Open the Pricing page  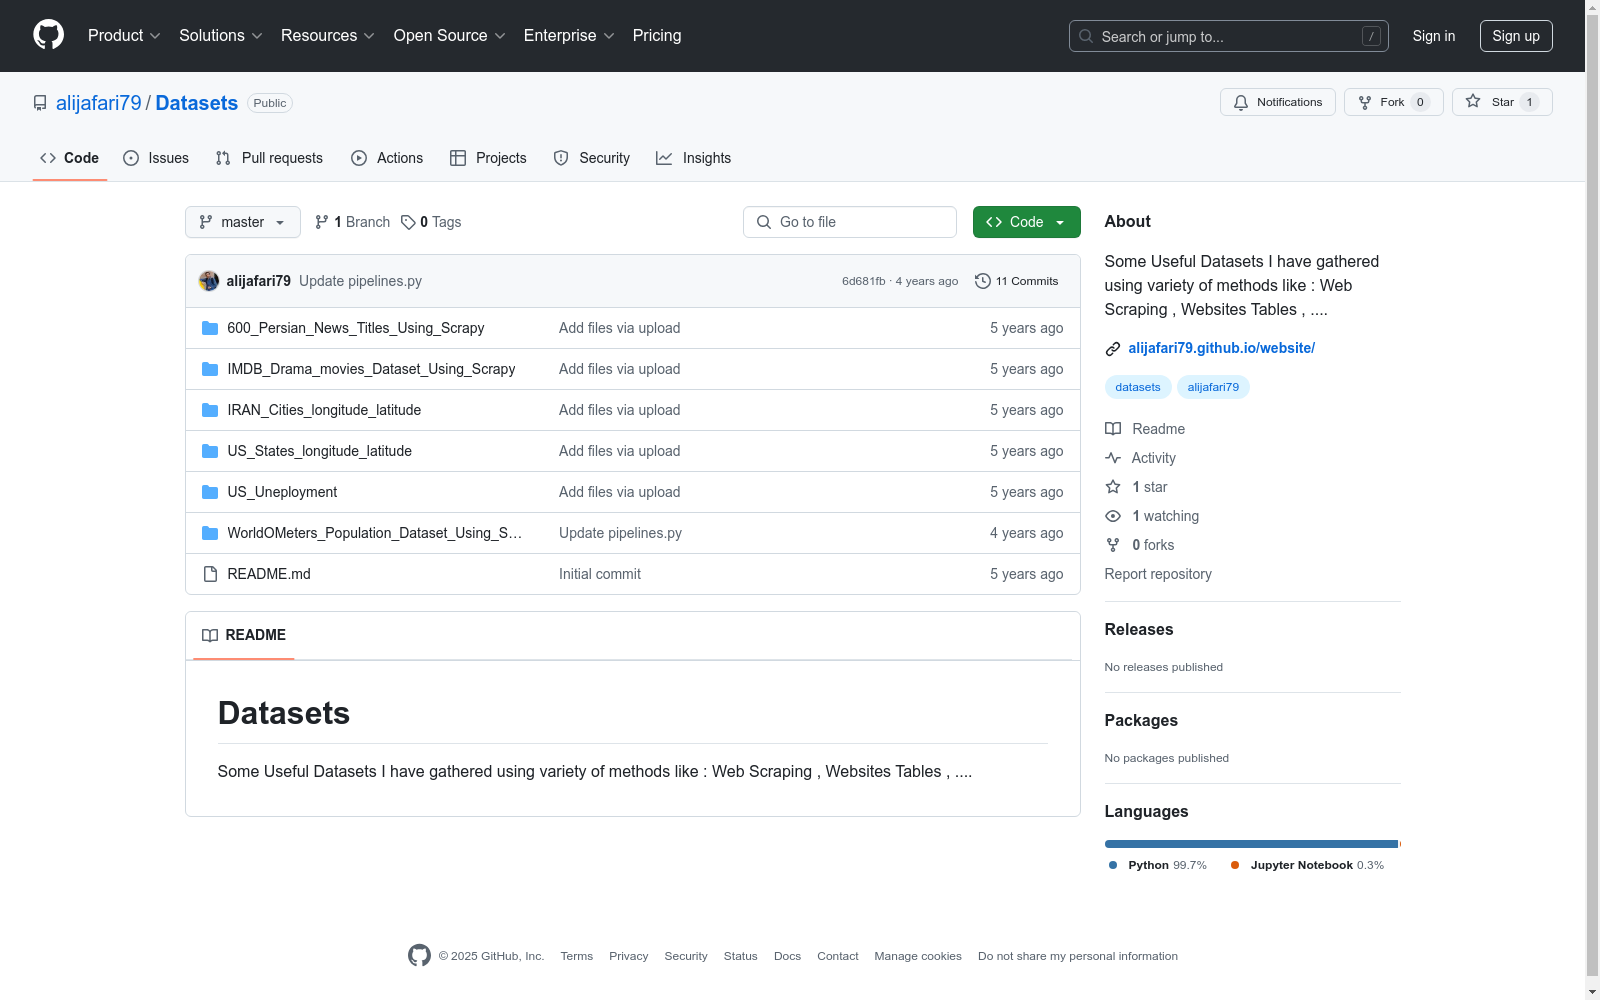[657, 35]
